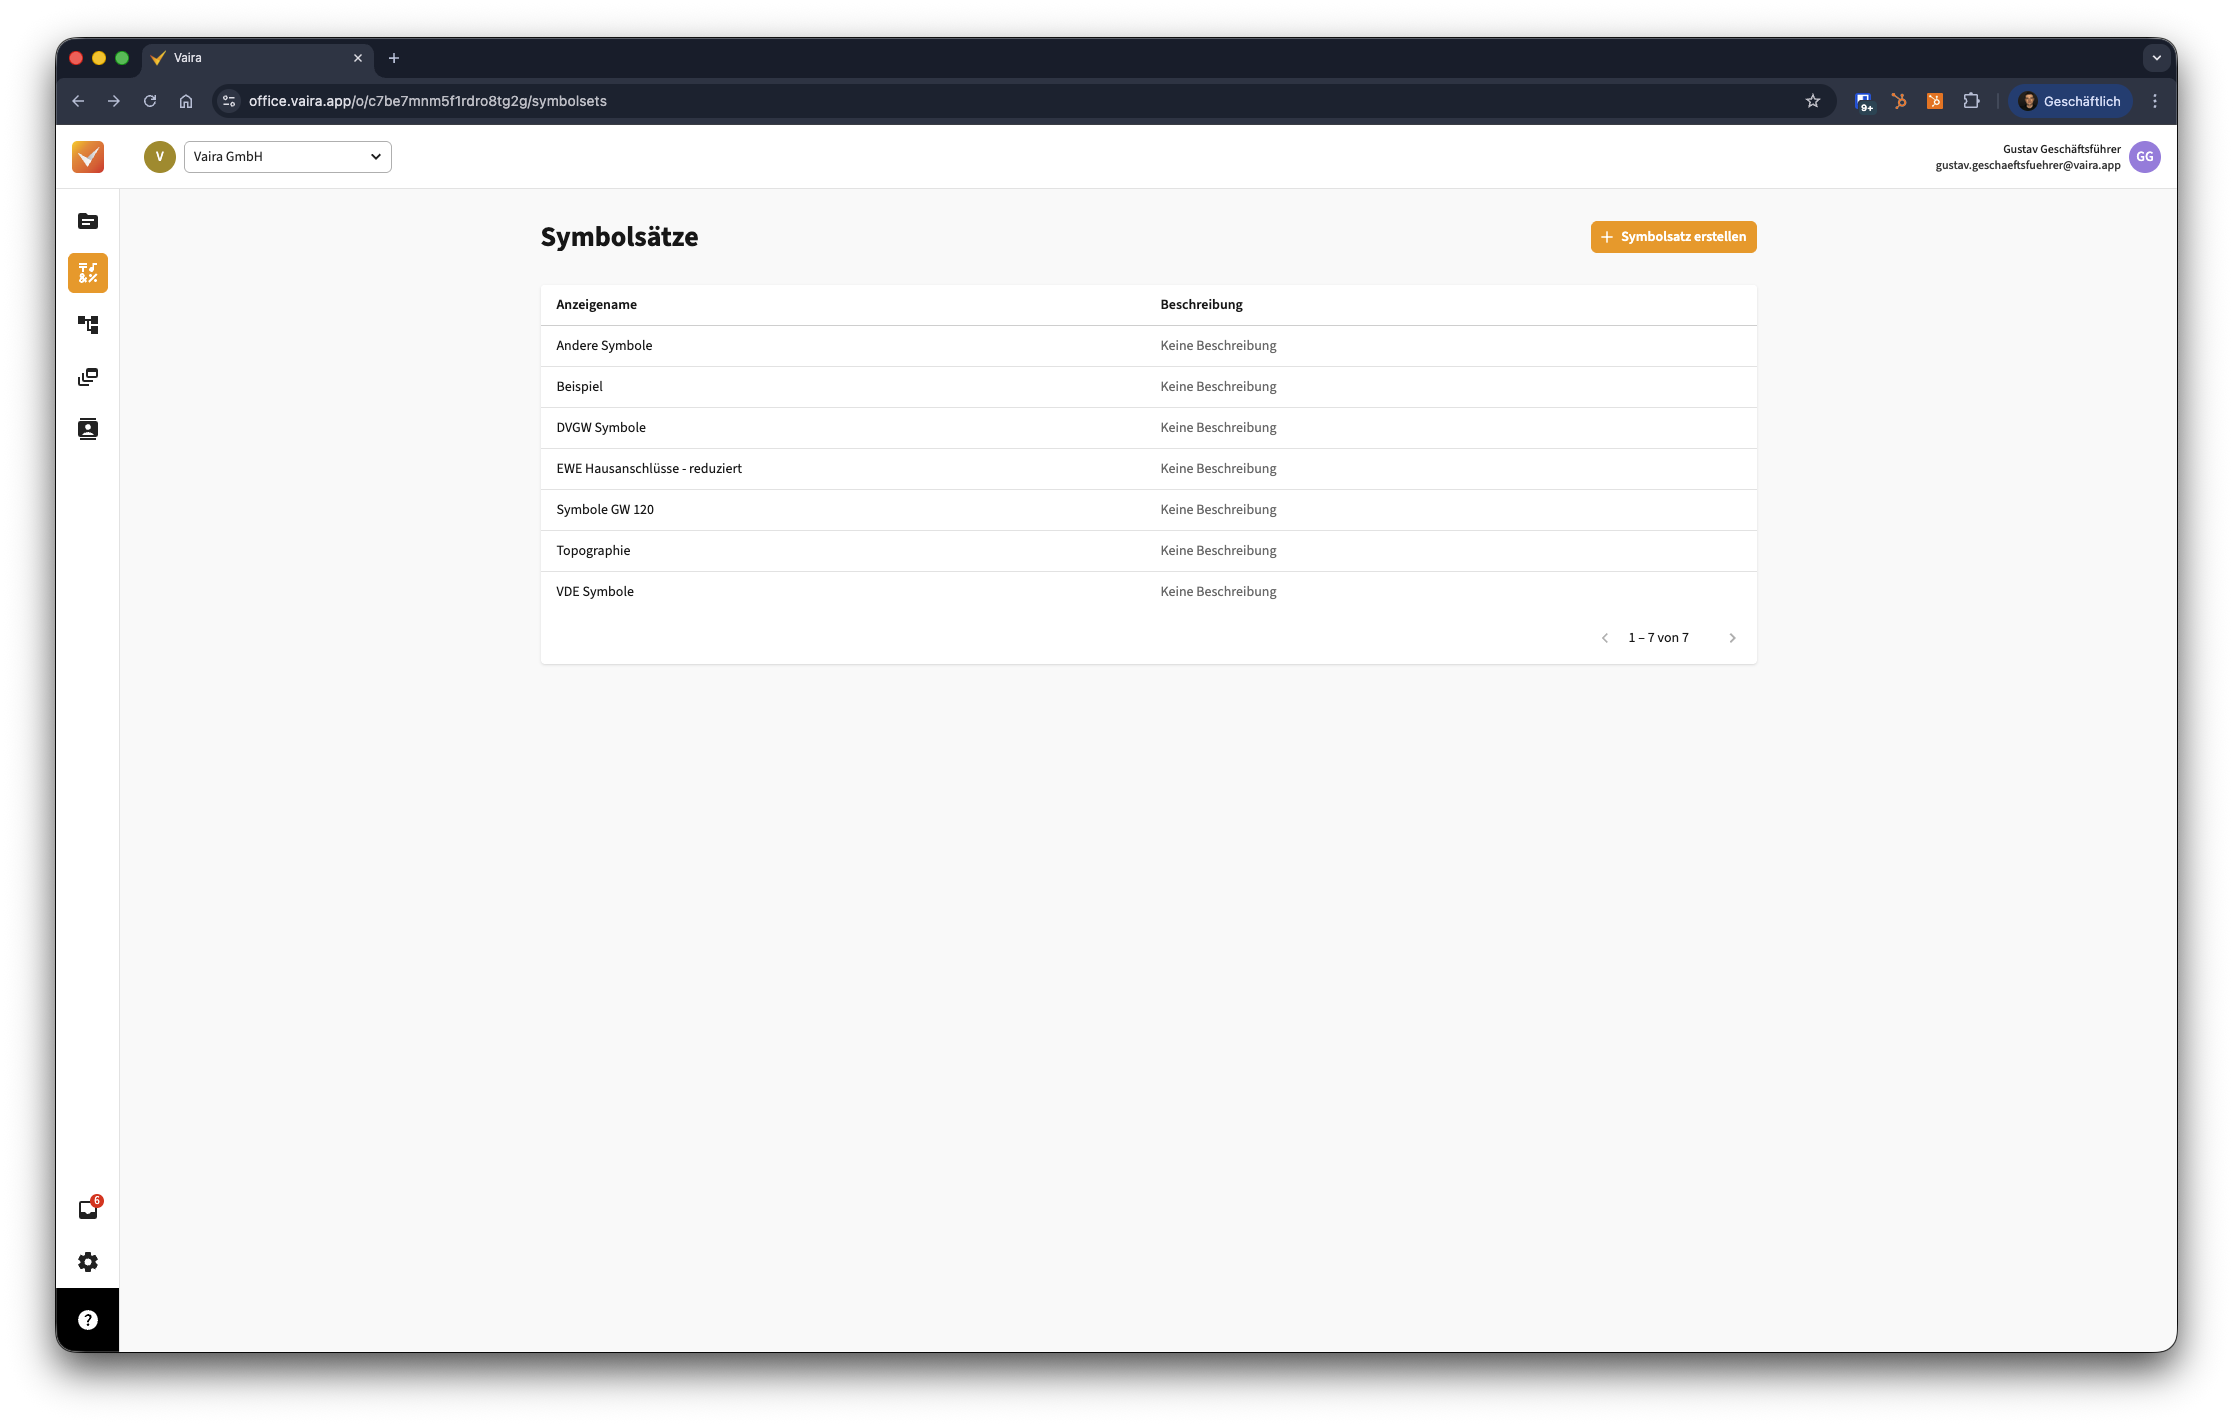The image size is (2233, 1426).
Task: Open a new browser tab
Action: click(x=394, y=58)
